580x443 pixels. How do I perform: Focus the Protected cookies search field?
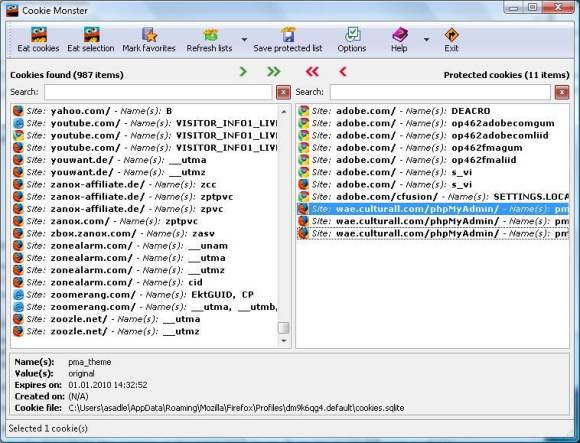point(440,92)
